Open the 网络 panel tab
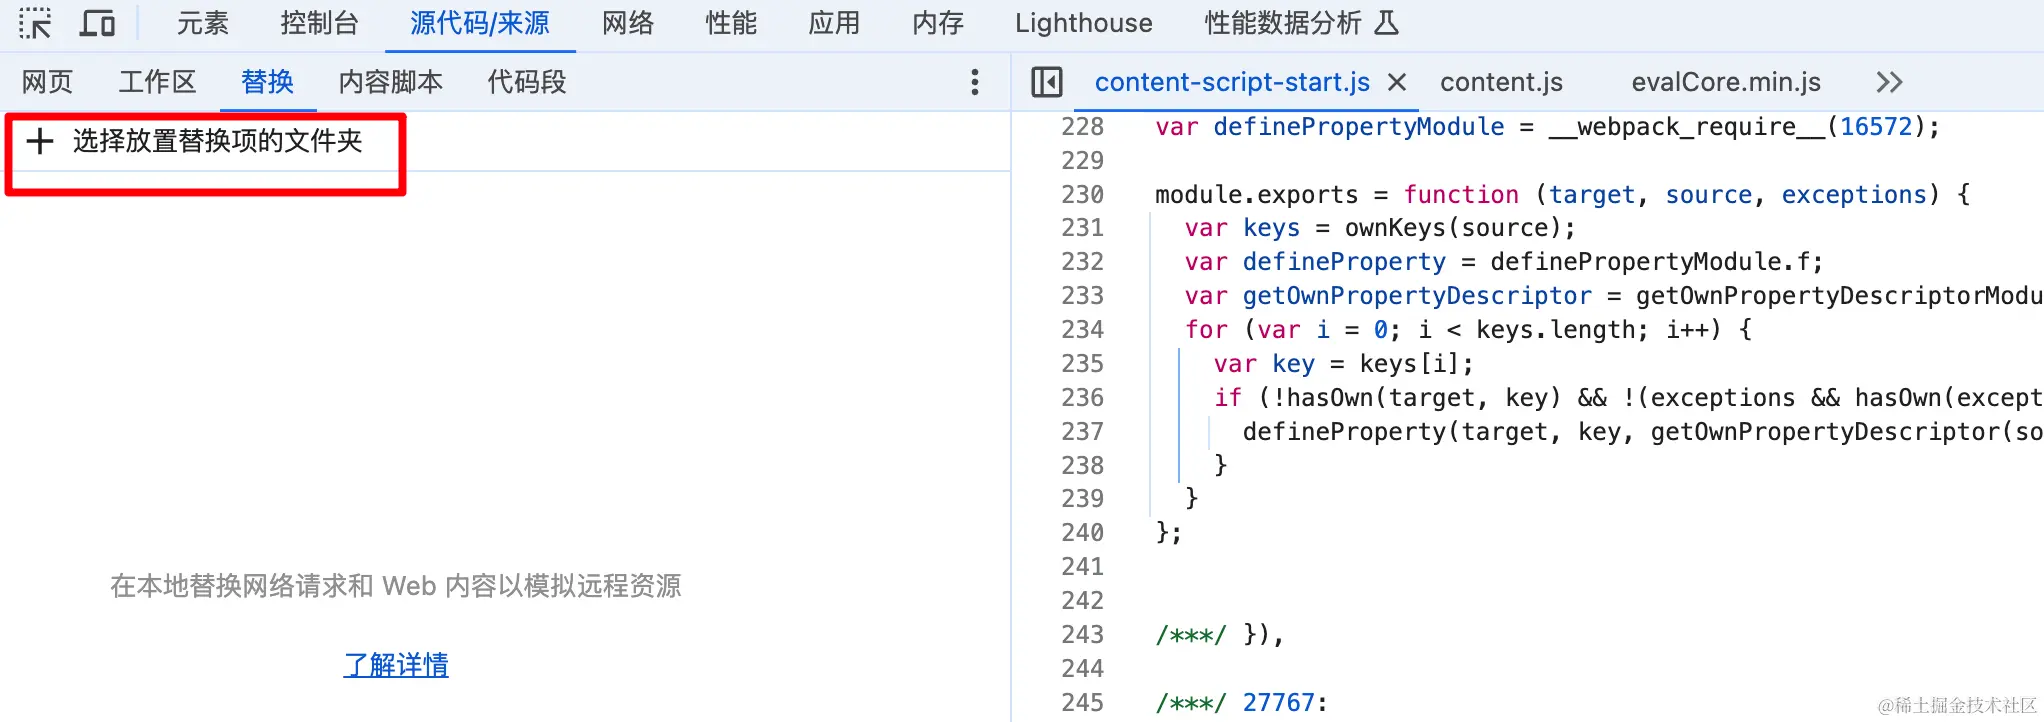The width and height of the screenshot is (2044, 722). [628, 23]
